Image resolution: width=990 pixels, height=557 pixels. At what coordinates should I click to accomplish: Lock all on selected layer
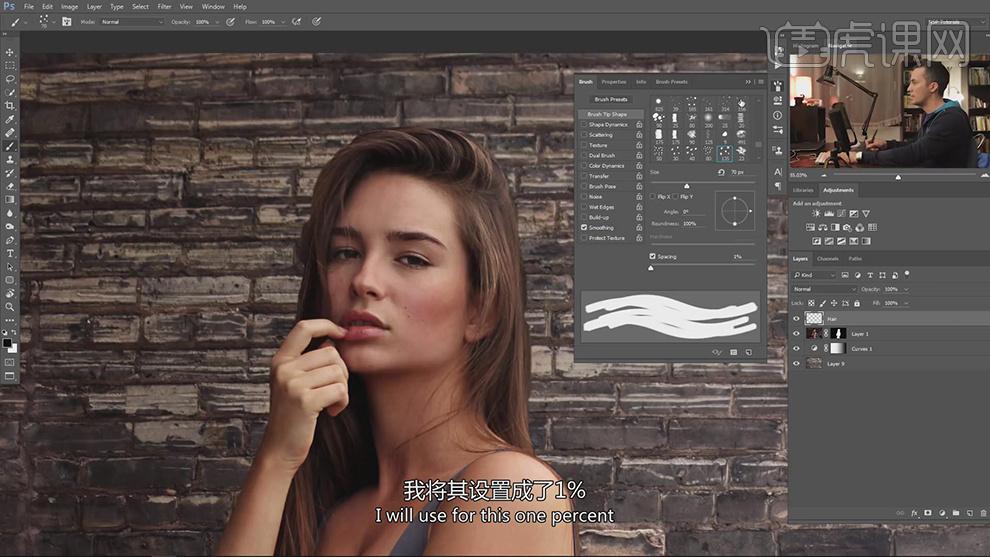point(857,303)
